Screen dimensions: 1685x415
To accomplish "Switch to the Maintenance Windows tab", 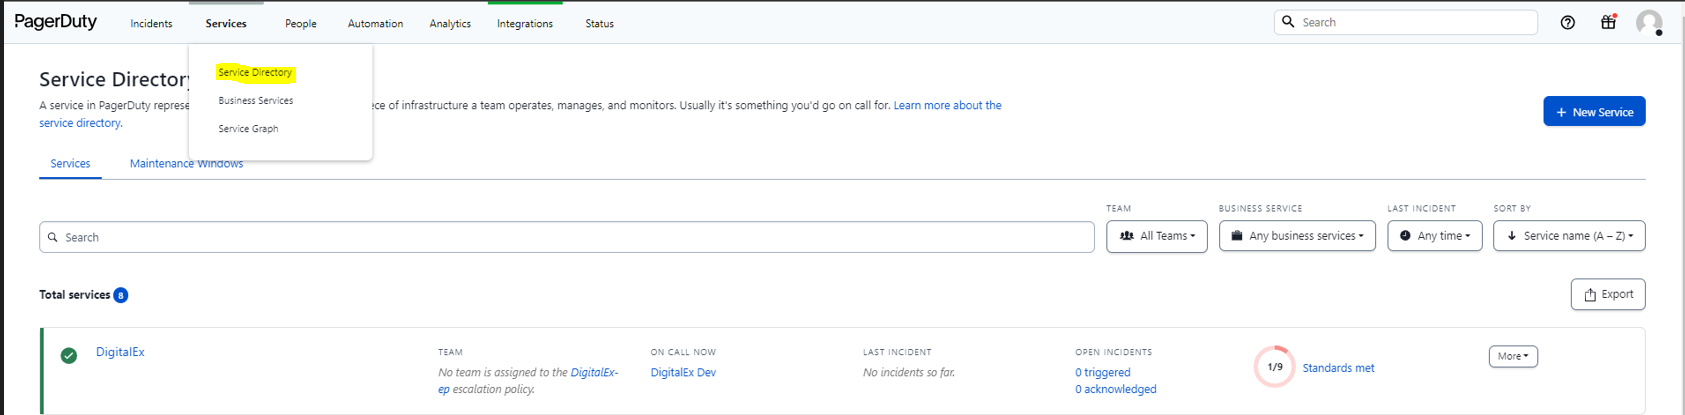I will pyautogui.click(x=186, y=164).
